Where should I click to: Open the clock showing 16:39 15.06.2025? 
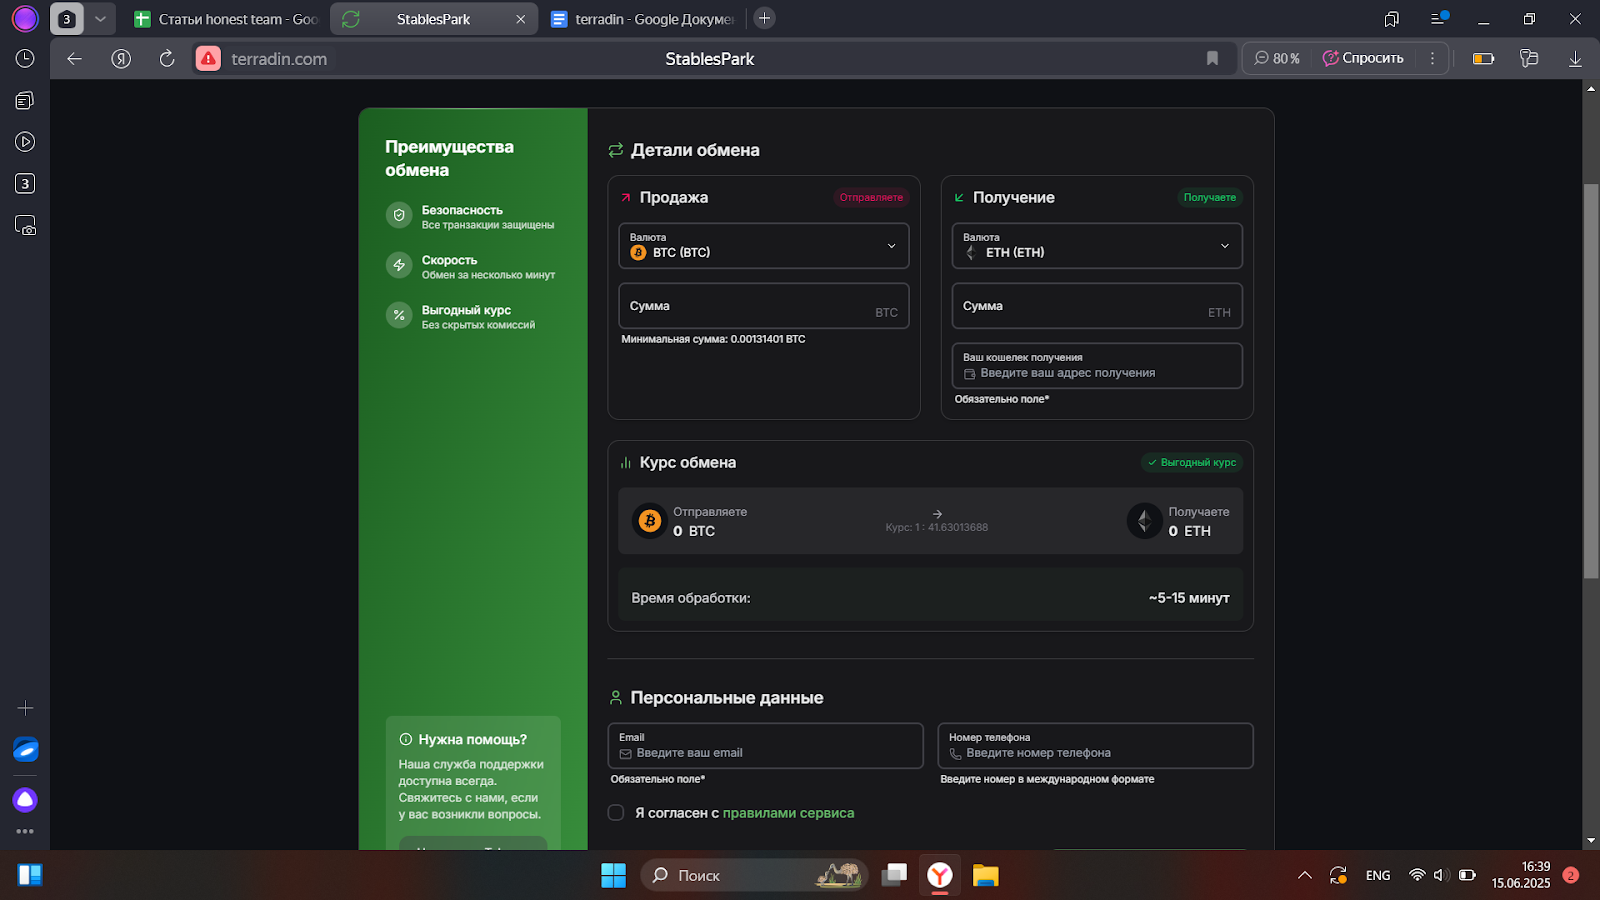point(1521,875)
